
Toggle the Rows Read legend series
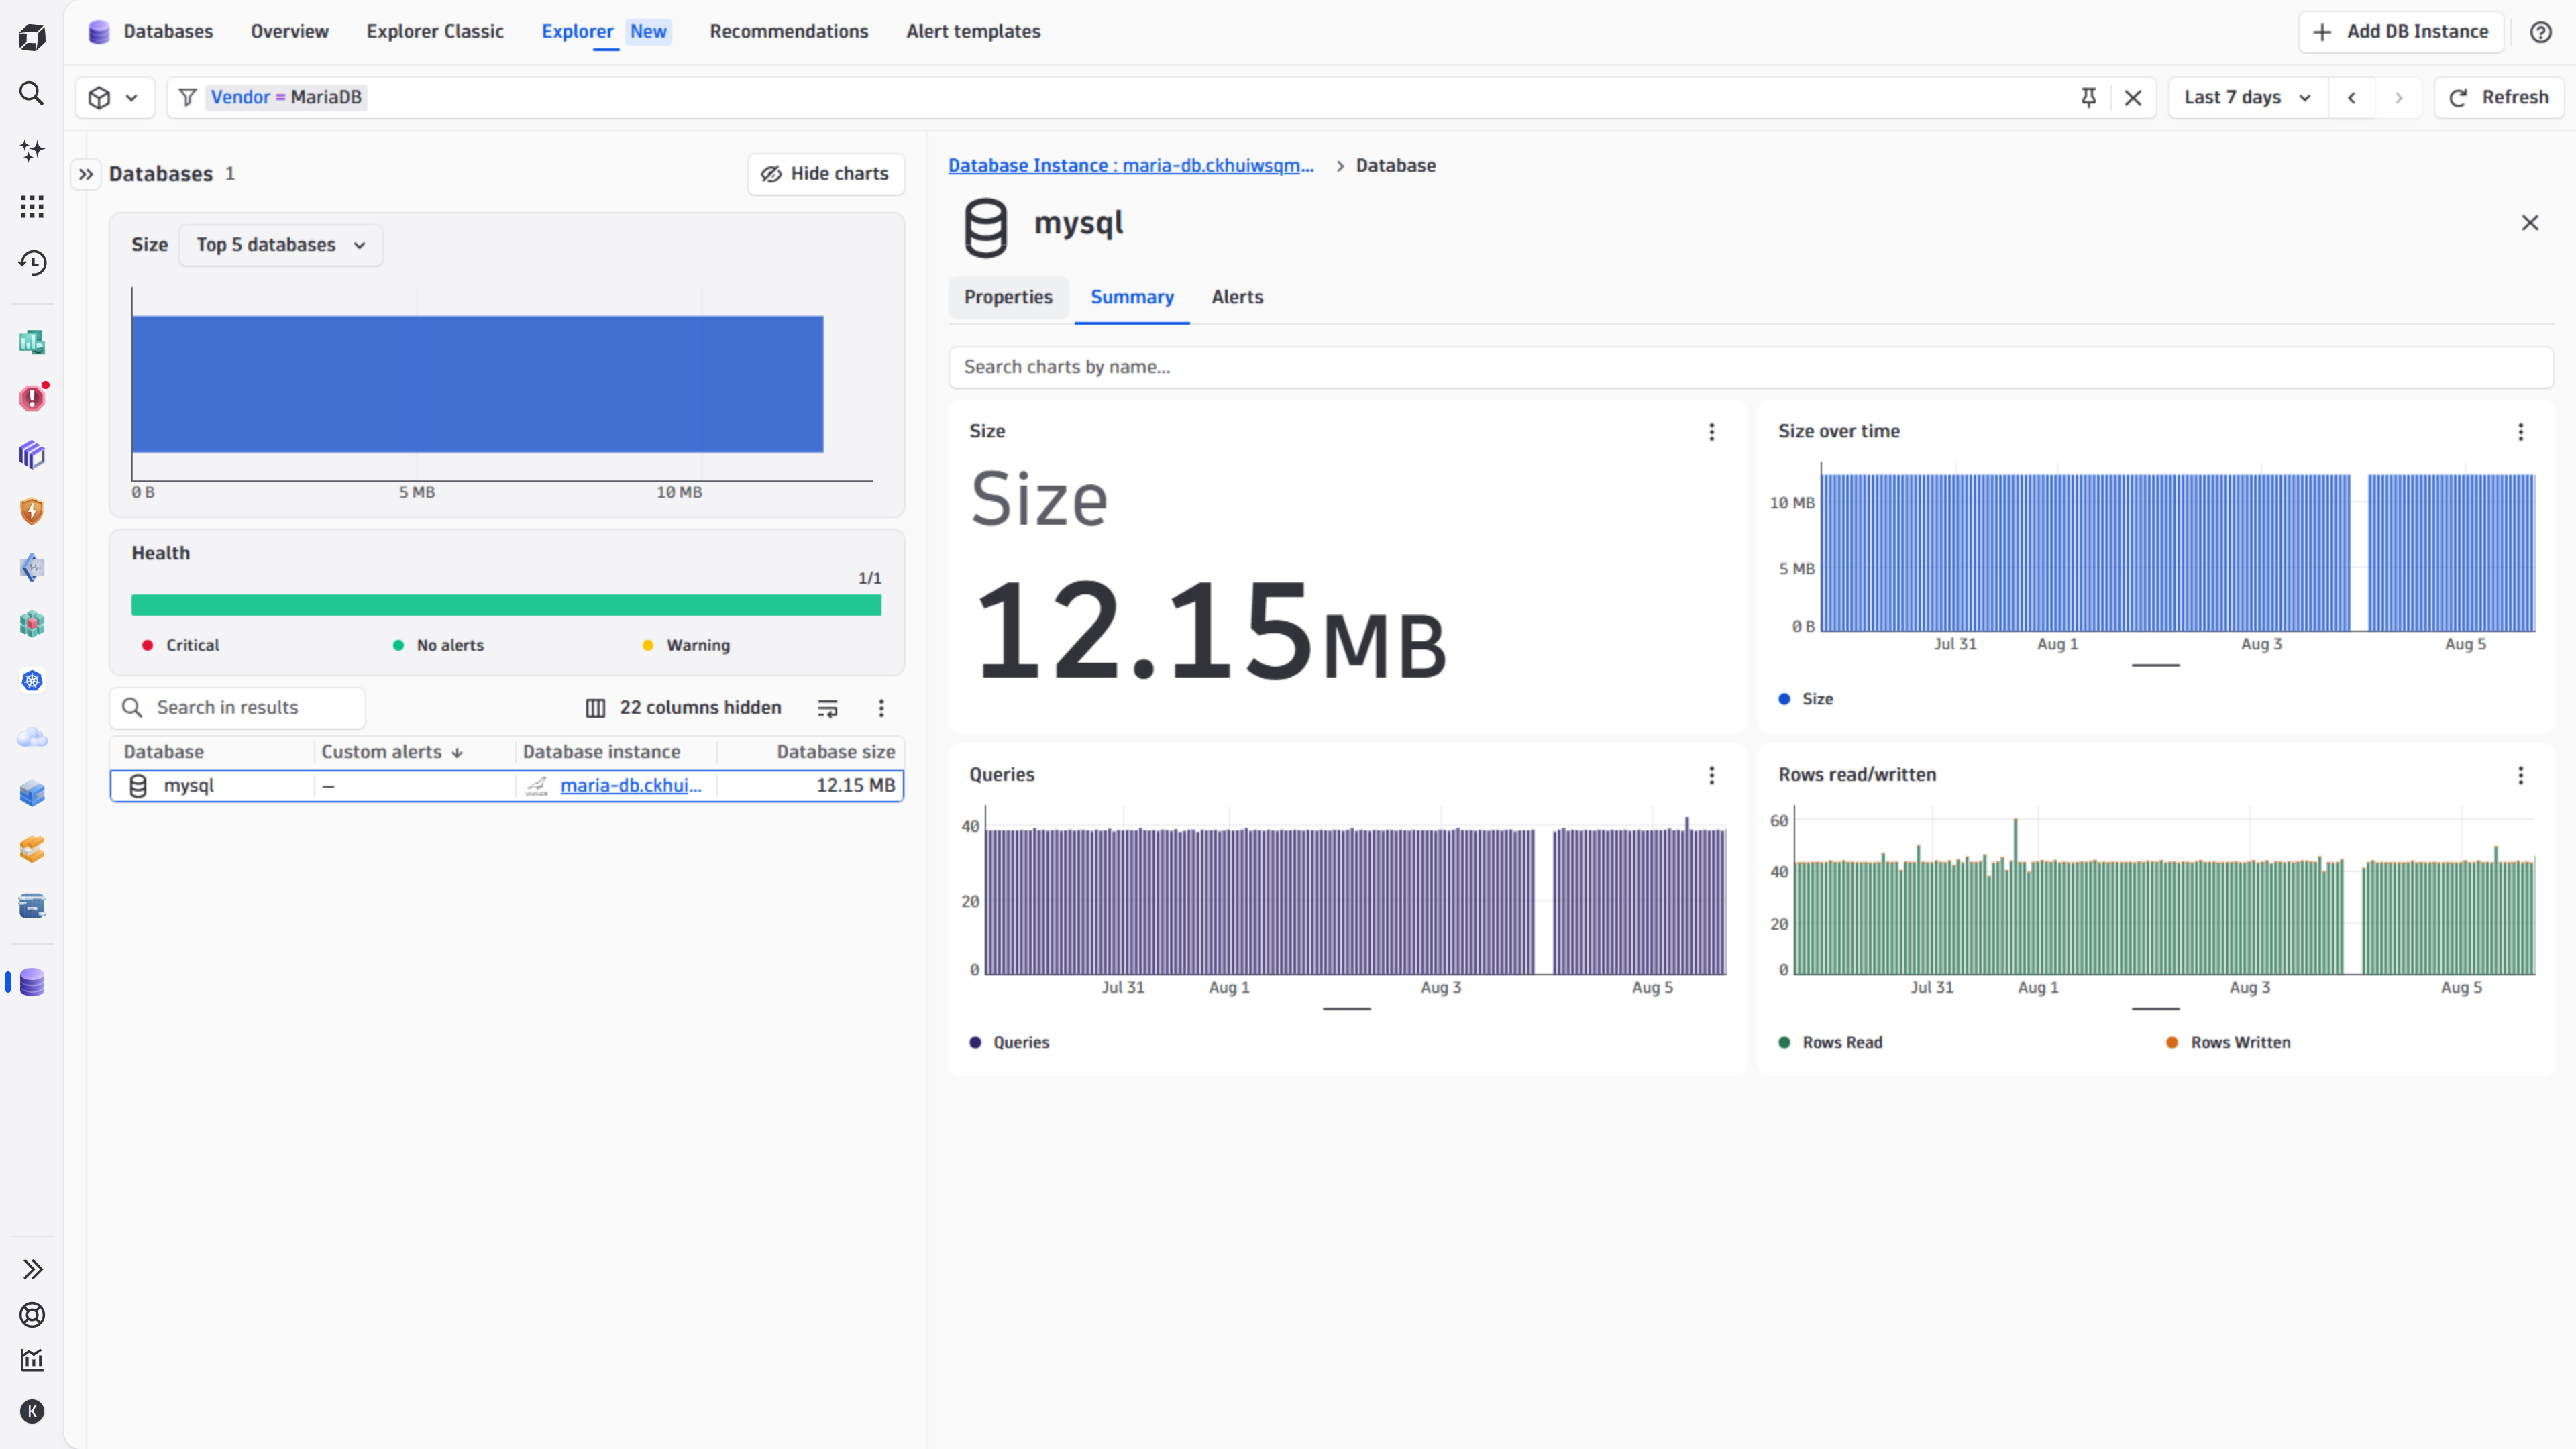tap(1831, 1042)
